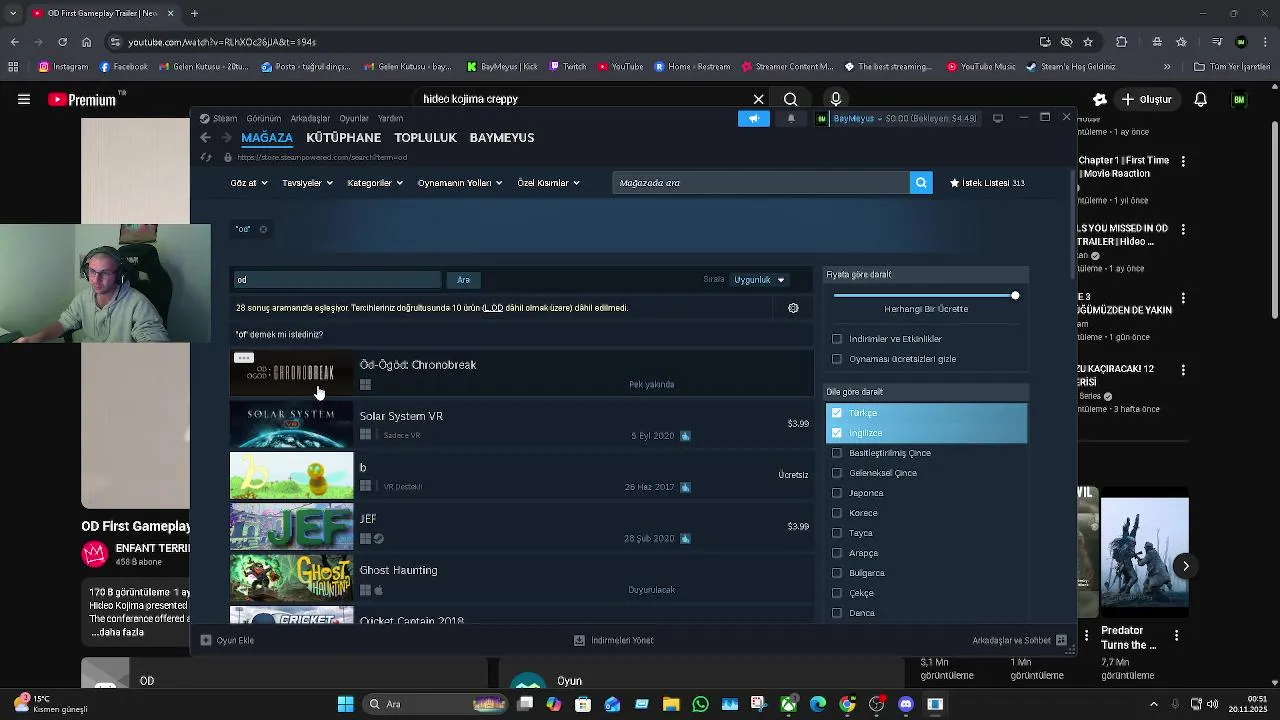Click YouTube Oluştur create button
This screenshot has width=1280, height=720.
click(x=1146, y=99)
